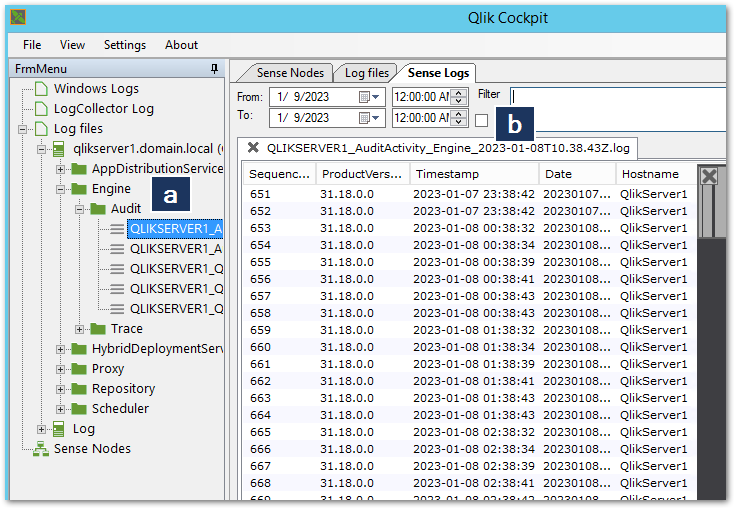Open the Settings menu

[125, 45]
